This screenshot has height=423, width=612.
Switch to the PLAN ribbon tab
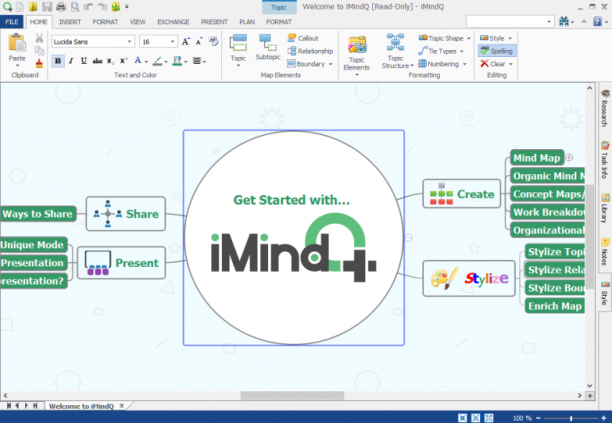tap(247, 22)
